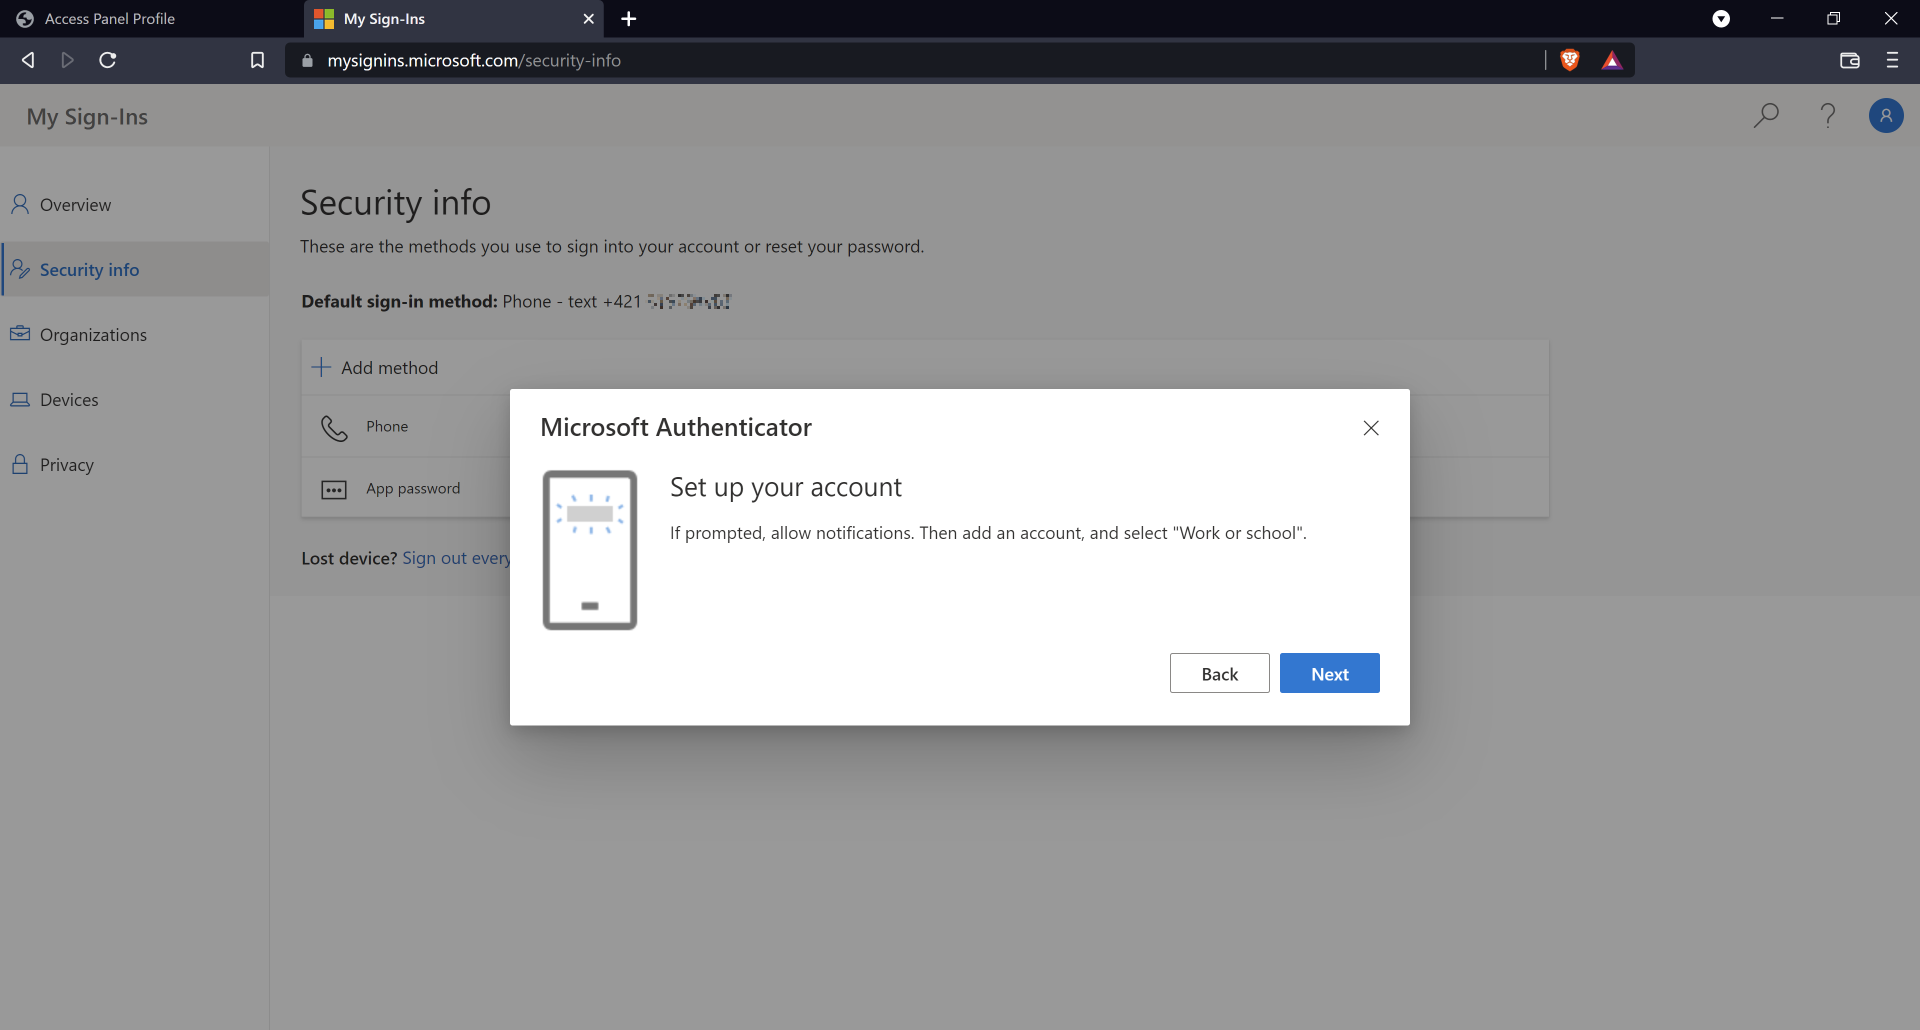Open Organizations in the sidebar

pyautogui.click(x=93, y=335)
